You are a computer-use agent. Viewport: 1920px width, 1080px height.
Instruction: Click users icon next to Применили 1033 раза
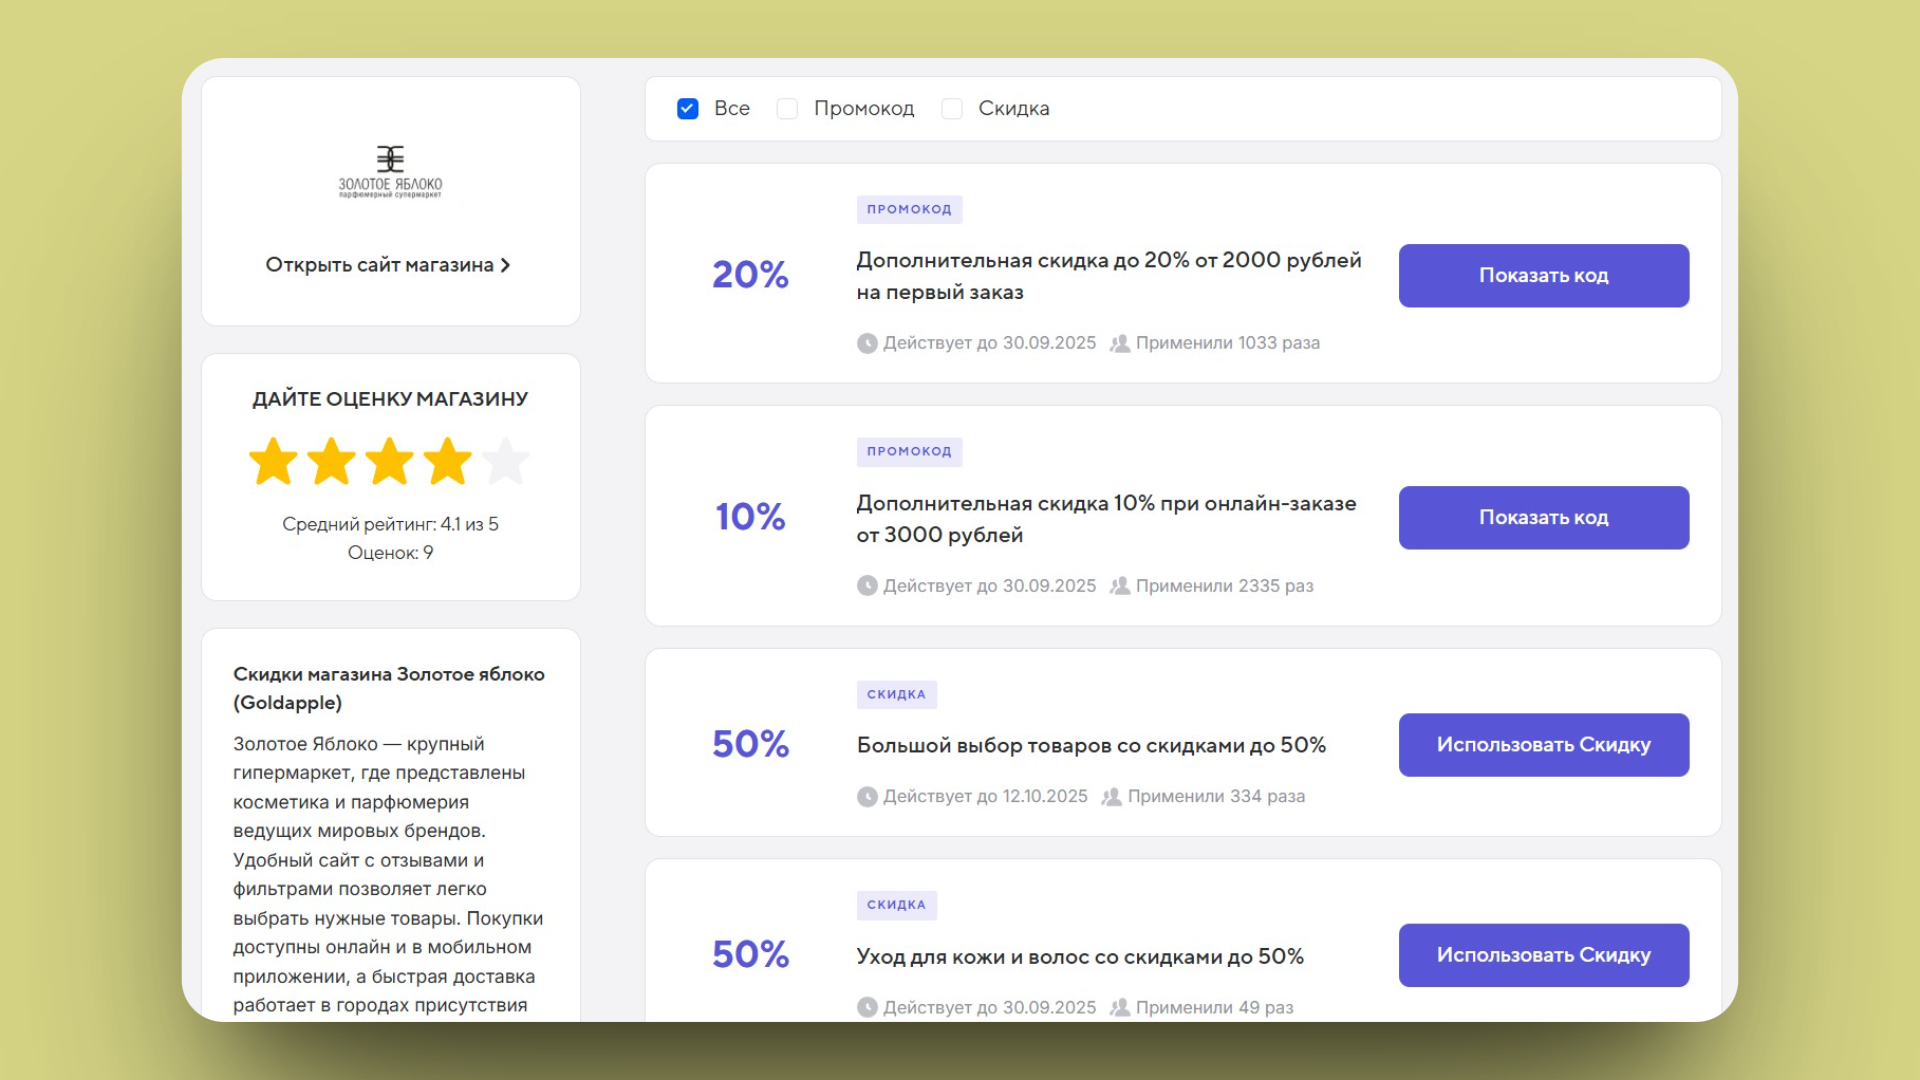click(1120, 343)
